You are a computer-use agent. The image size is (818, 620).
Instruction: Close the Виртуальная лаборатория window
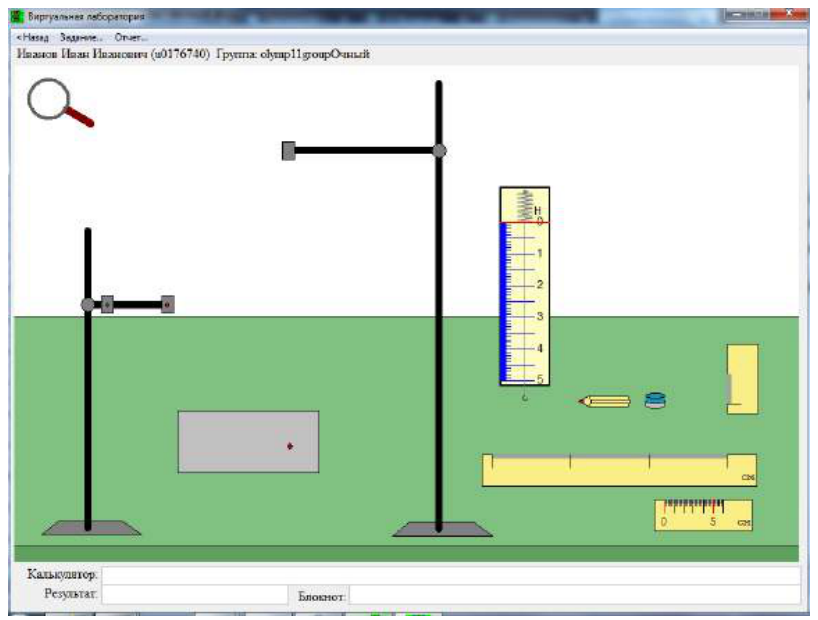coord(789,15)
